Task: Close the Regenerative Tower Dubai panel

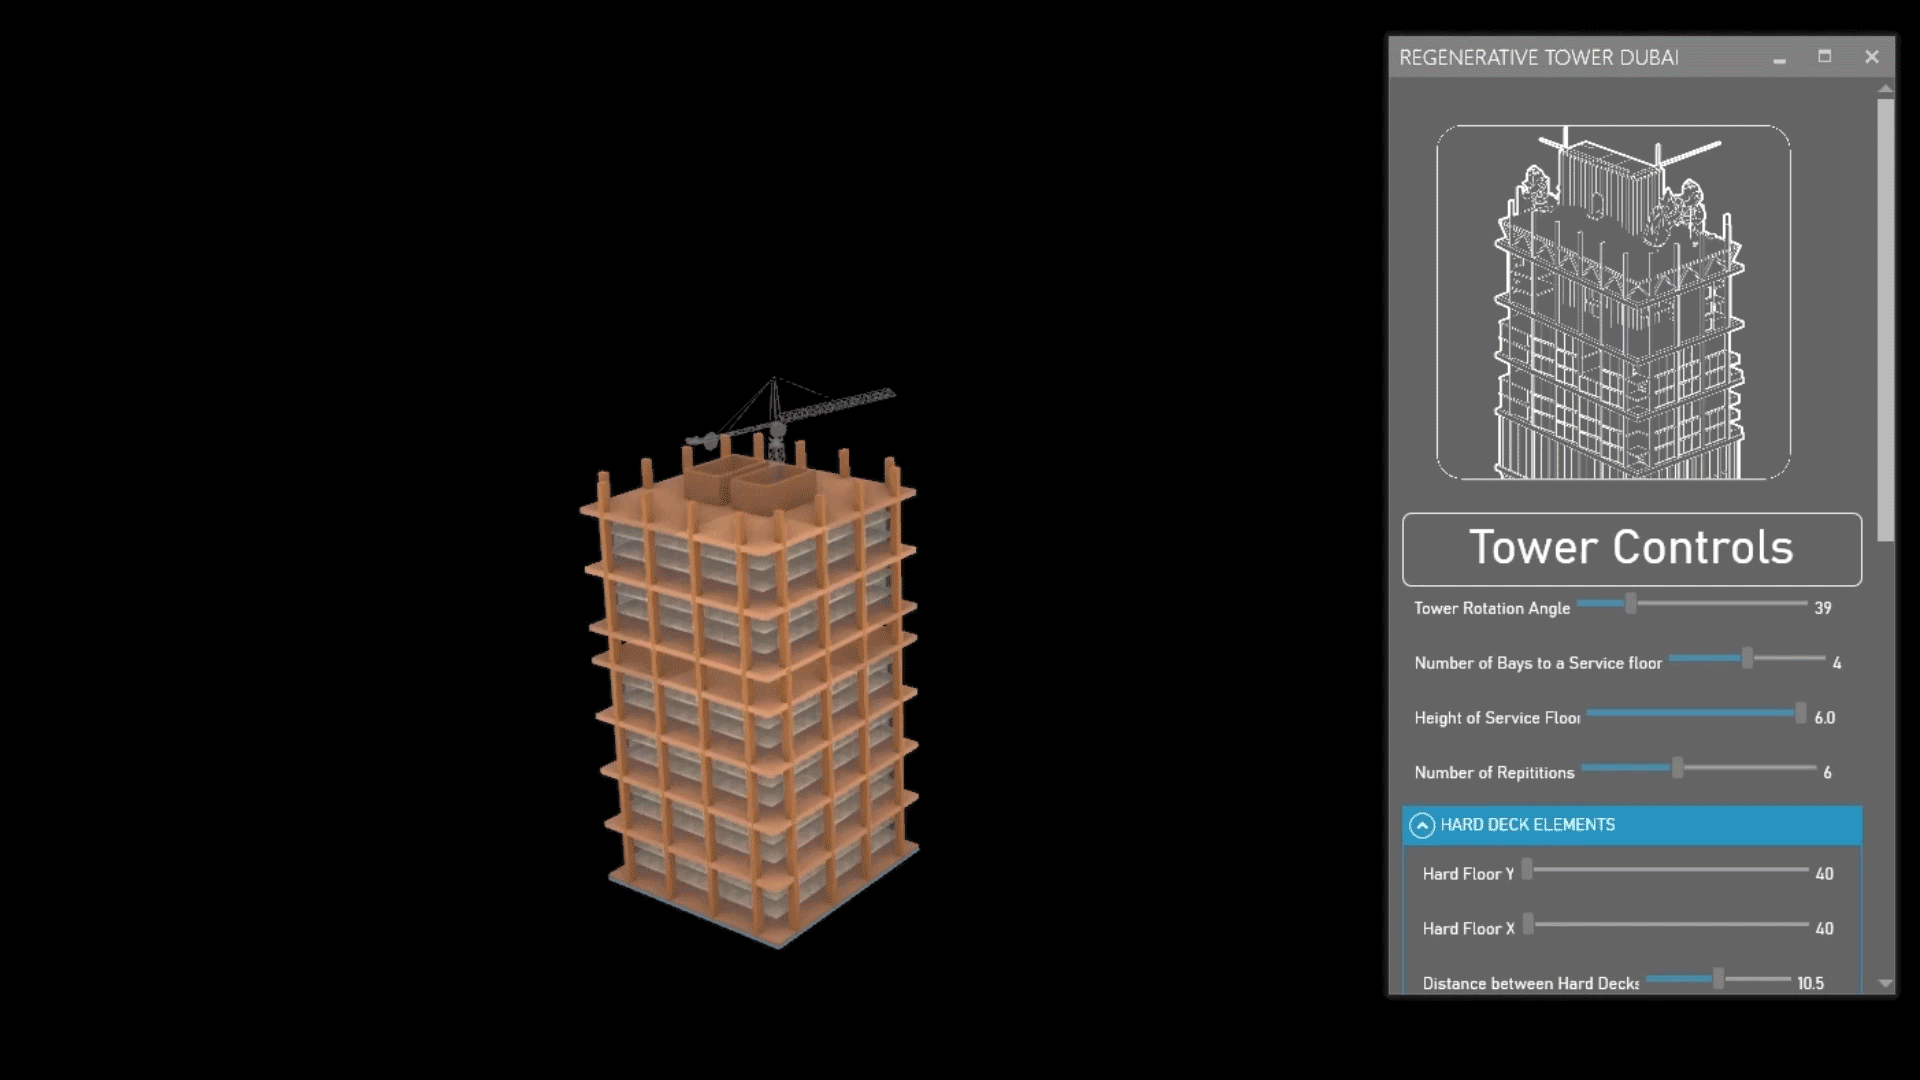Action: tap(1871, 57)
